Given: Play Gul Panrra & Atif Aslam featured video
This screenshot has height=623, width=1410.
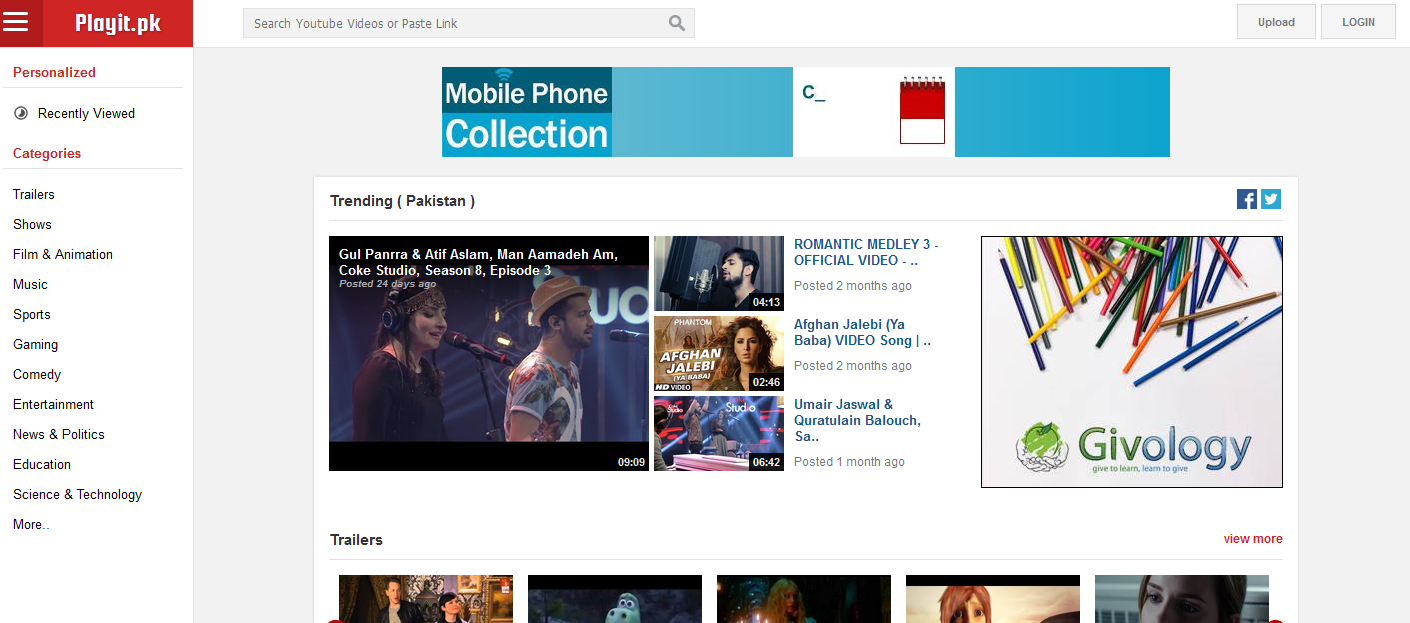Looking at the screenshot, I should (489, 353).
